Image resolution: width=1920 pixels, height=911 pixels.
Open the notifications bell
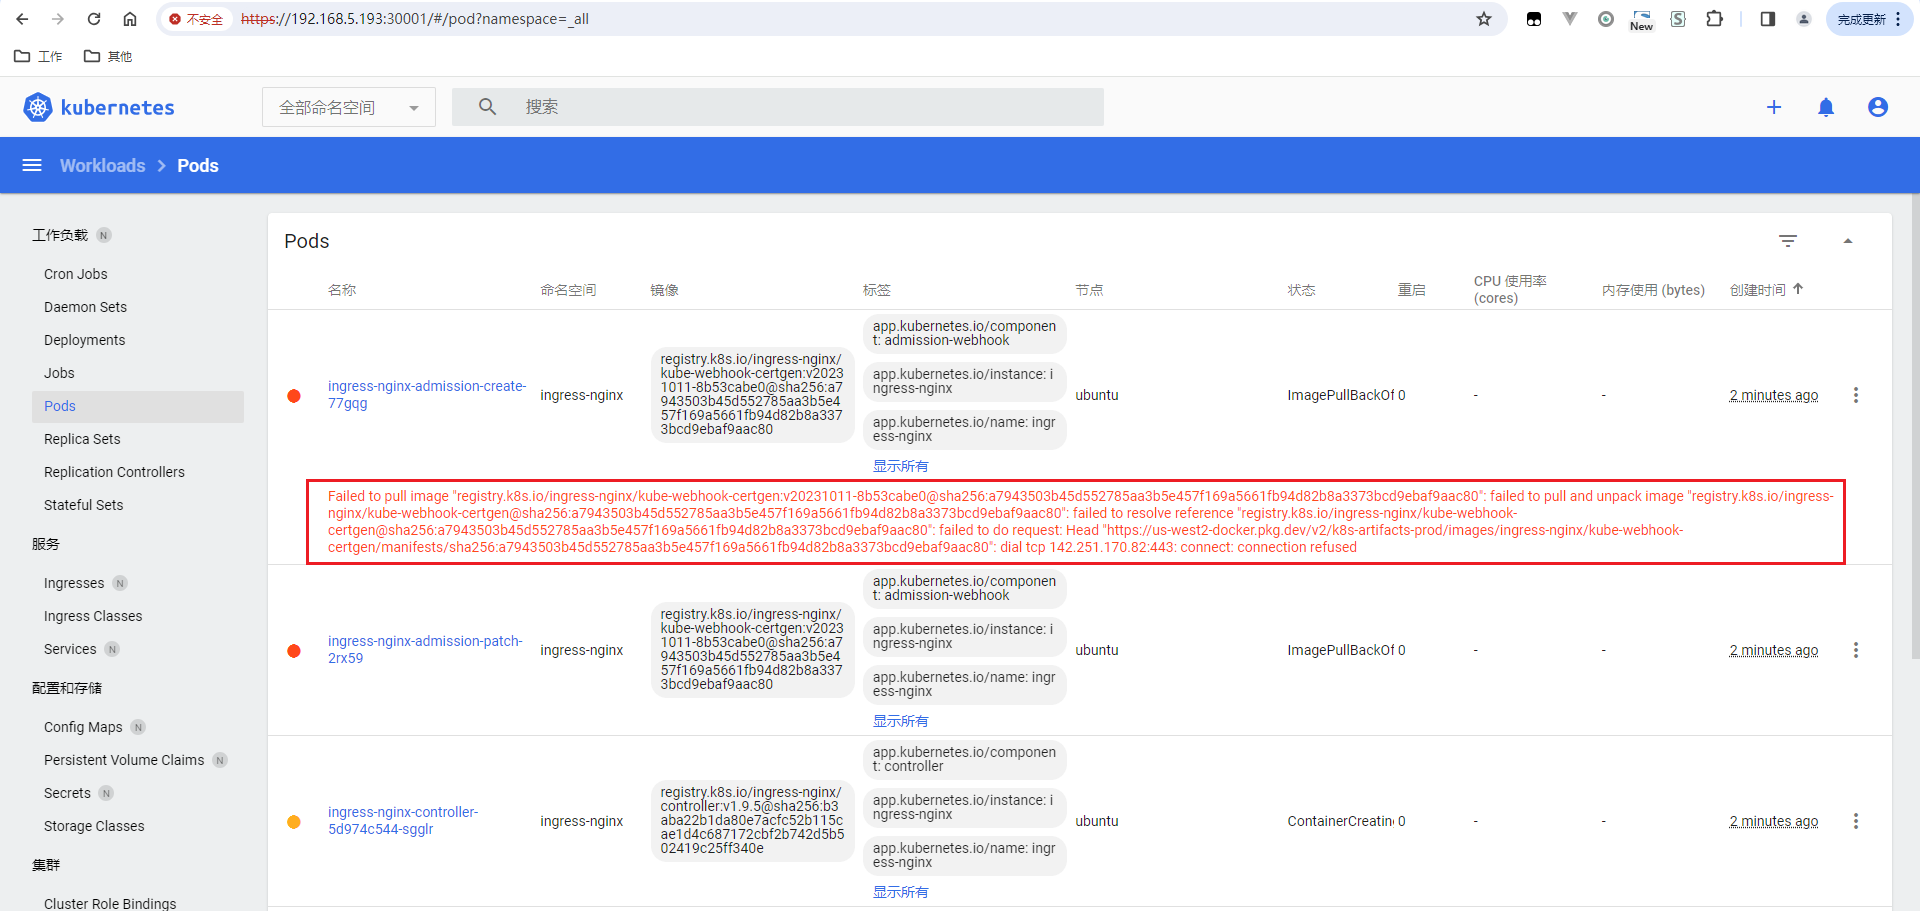point(1826,107)
